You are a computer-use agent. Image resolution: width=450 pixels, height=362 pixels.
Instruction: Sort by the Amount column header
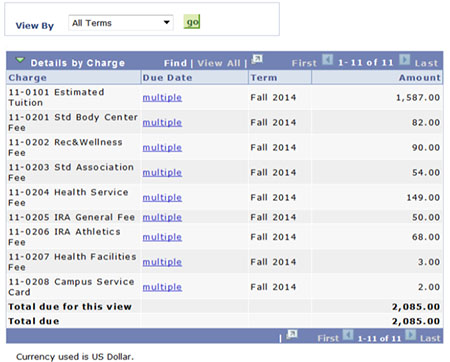tap(420, 77)
